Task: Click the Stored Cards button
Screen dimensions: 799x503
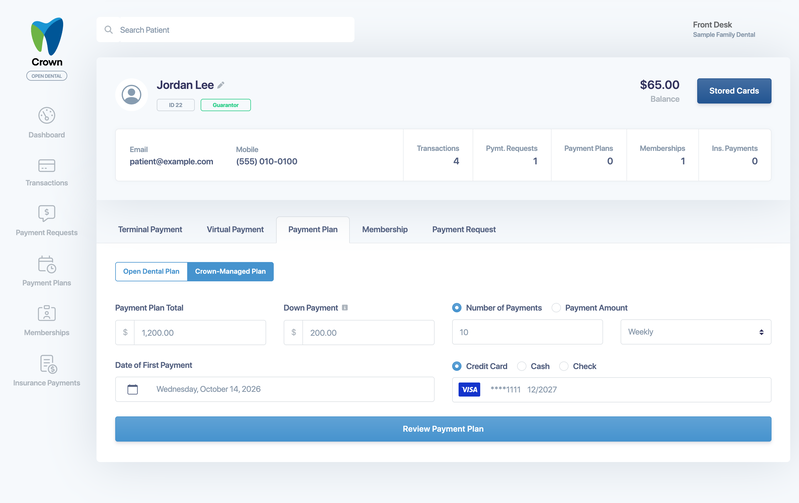Action: 734,91
